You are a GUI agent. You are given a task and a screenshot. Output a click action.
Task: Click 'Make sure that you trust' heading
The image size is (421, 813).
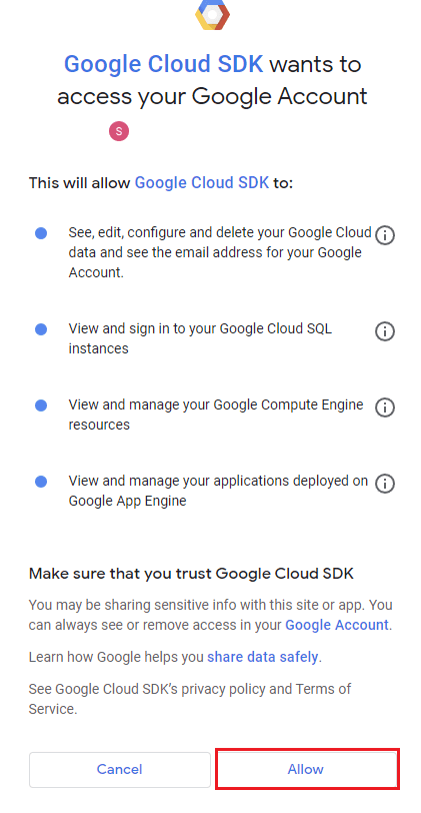(191, 573)
